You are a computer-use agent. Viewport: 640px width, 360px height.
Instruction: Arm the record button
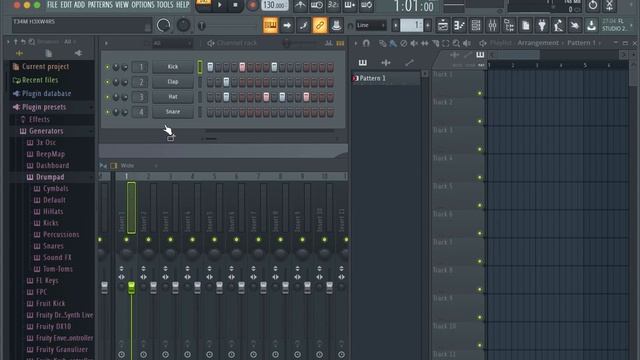[252, 5]
